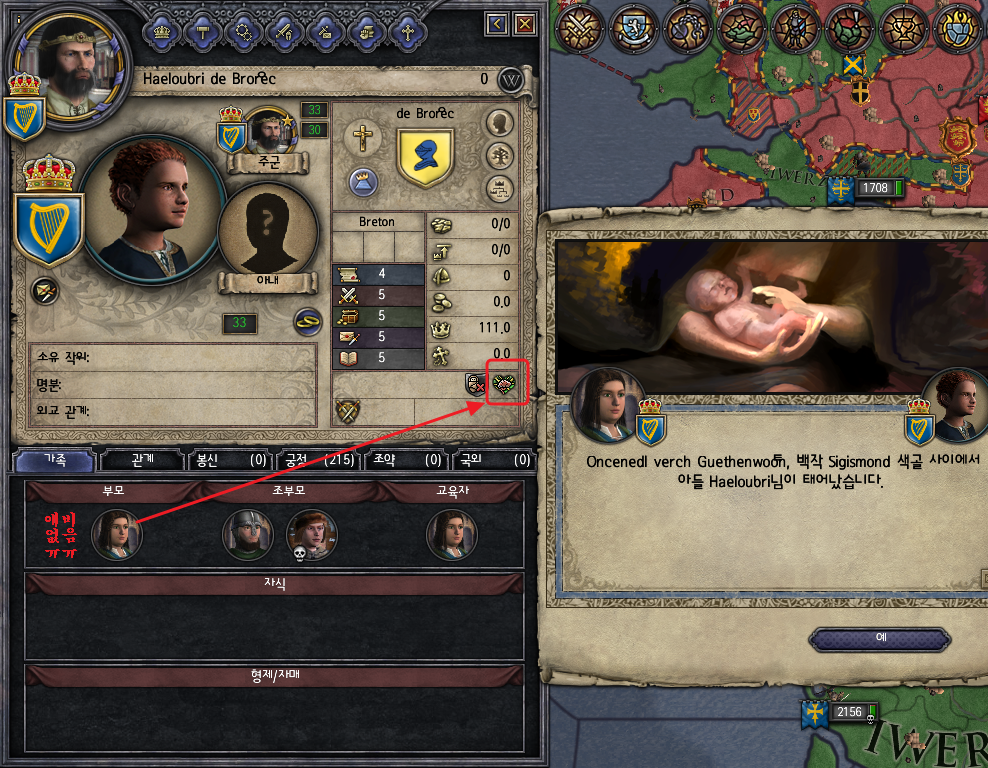Open the Military tab with sword icon
This screenshot has height=768, width=988.
[x=284, y=32]
